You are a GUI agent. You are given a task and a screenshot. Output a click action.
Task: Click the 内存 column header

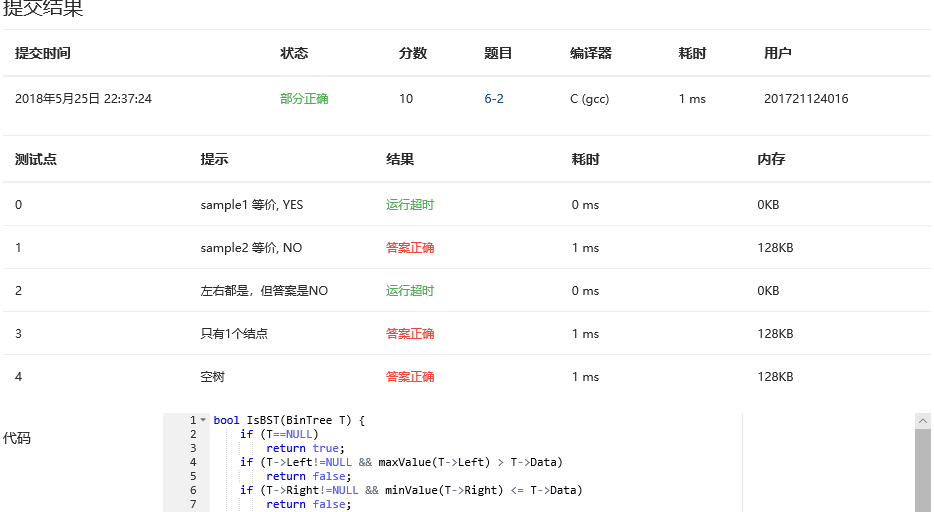pyautogui.click(x=771, y=159)
